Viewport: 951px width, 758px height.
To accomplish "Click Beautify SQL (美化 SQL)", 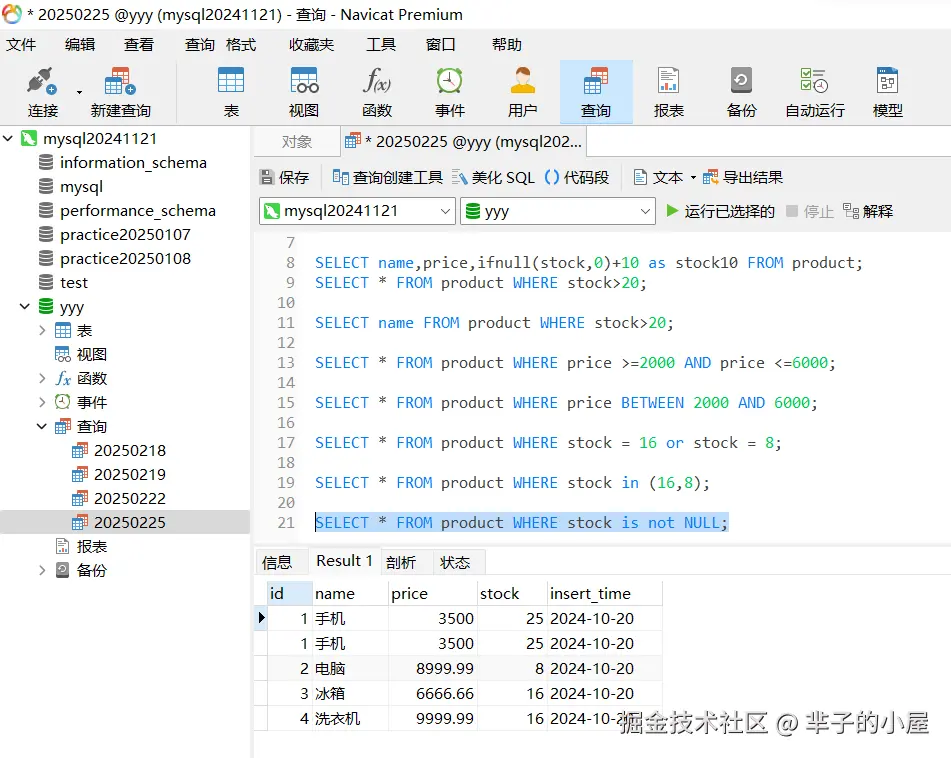I will tap(494, 177).
